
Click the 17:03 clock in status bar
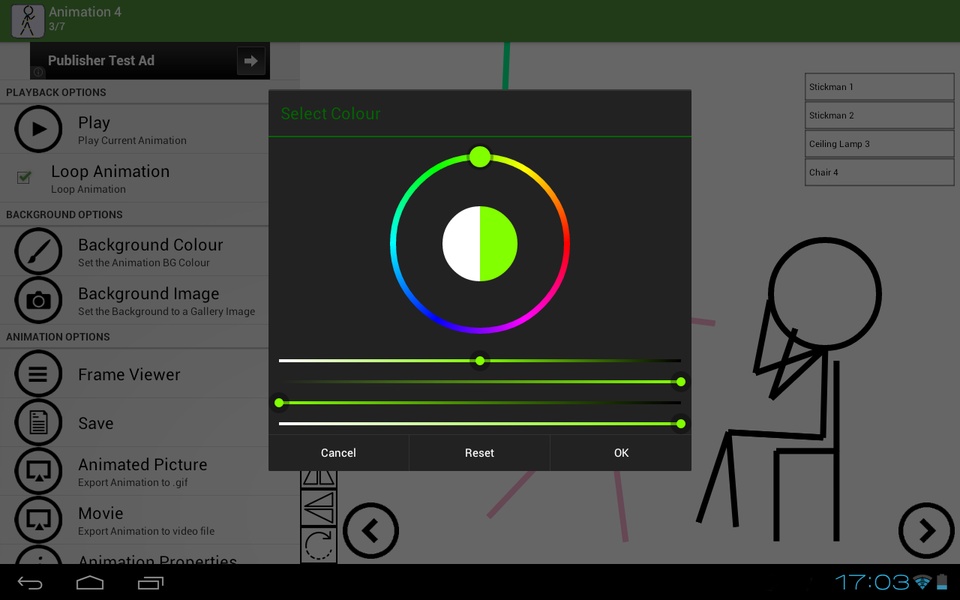tap(872, 582)
